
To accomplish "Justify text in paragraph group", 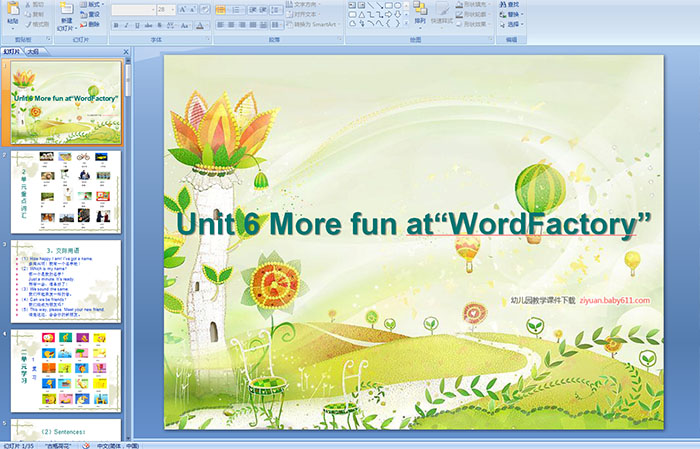I will click(253, 25).
